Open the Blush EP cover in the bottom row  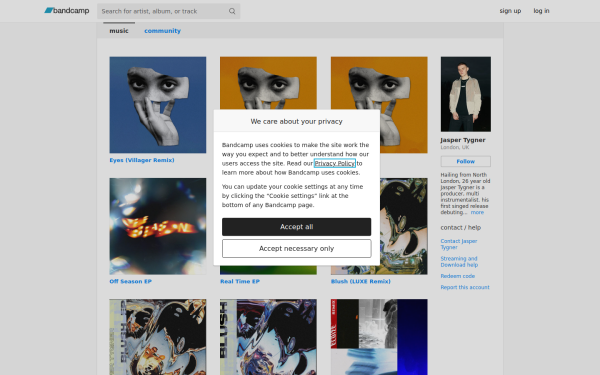click(158, 337)
